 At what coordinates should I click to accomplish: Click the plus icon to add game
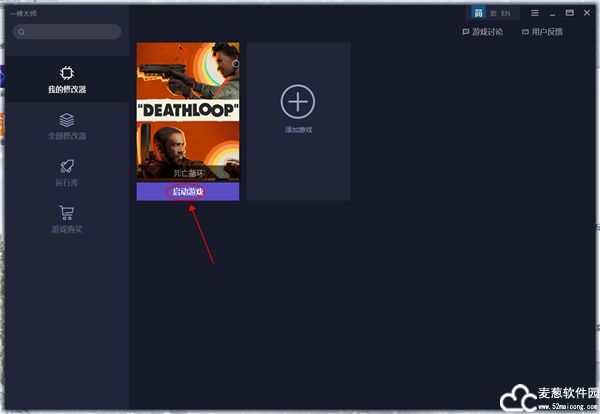[x=298, y=101]
